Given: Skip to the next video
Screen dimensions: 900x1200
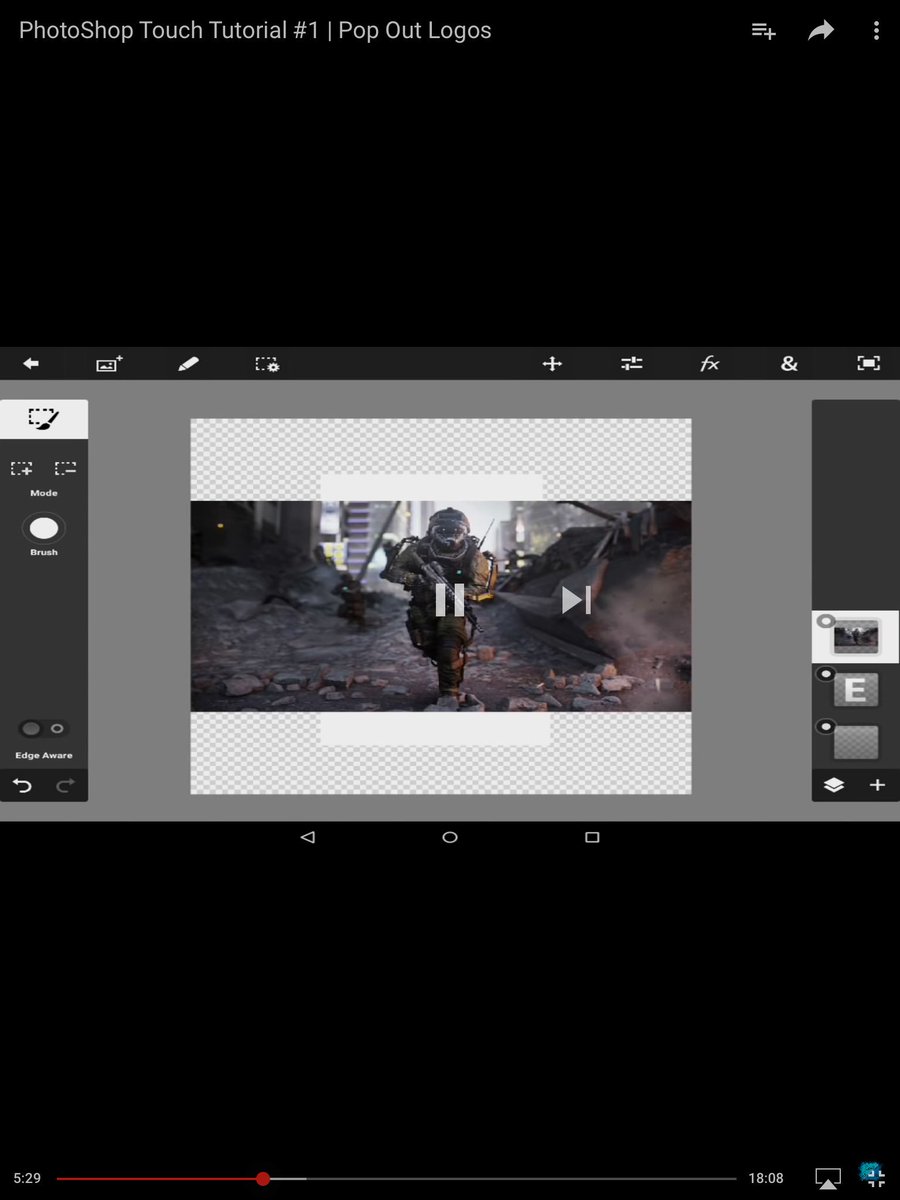Looking at the screenshot, I should click(576, 600).
